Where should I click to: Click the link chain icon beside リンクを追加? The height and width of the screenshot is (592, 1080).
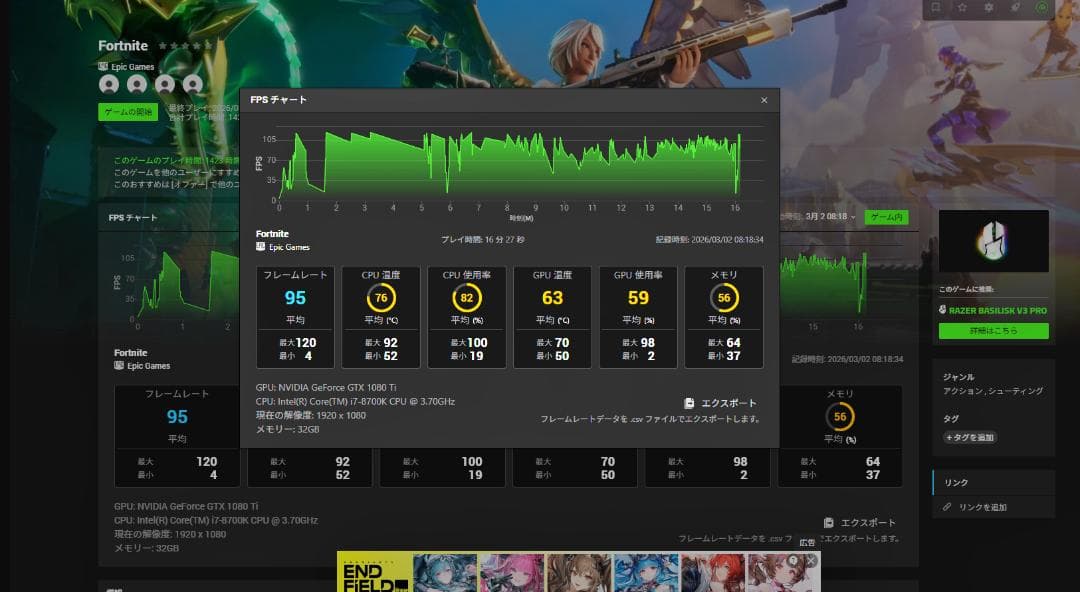click(947, 507)
